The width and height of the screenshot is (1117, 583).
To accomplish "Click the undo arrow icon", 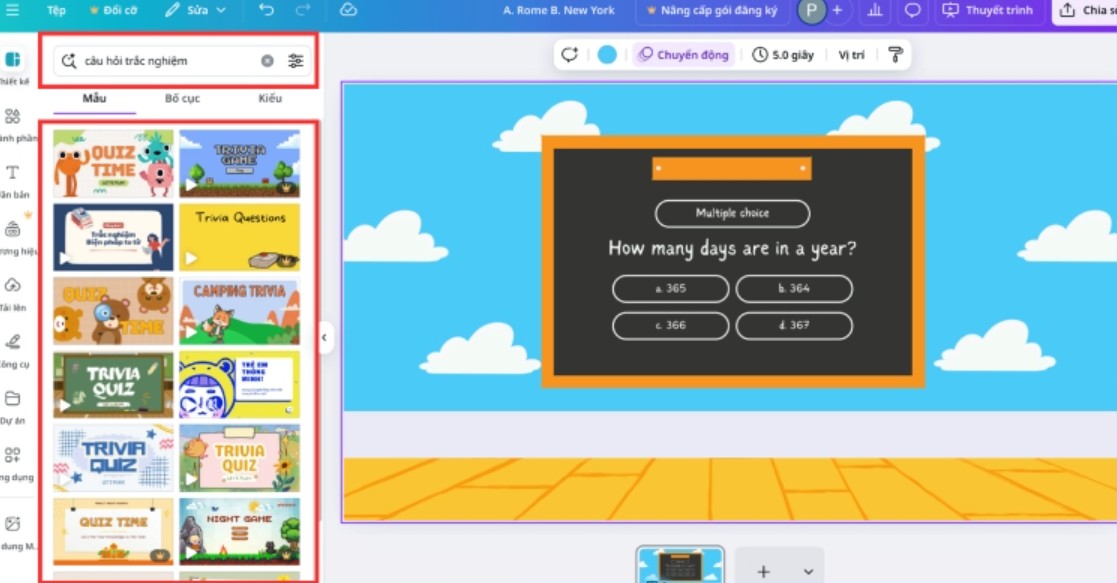I will click(x=266, y=10).
